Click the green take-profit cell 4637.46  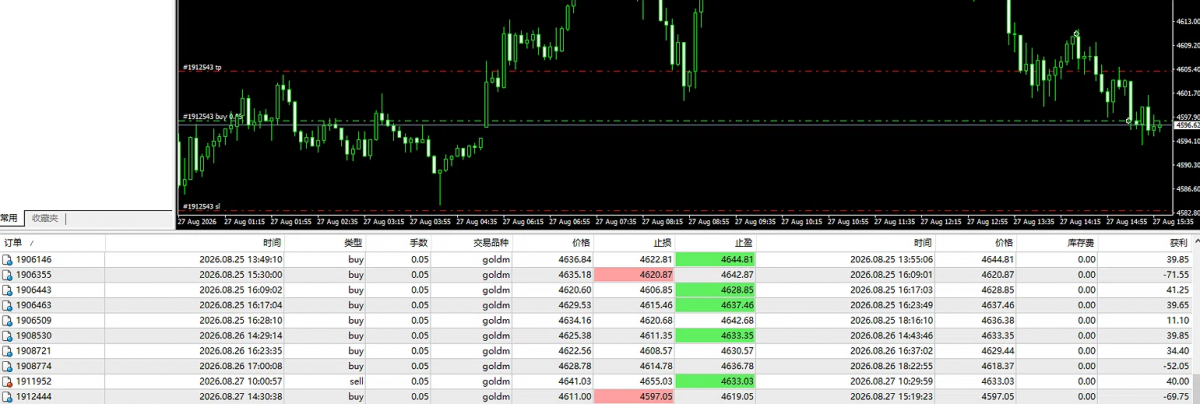pos(716,304)
